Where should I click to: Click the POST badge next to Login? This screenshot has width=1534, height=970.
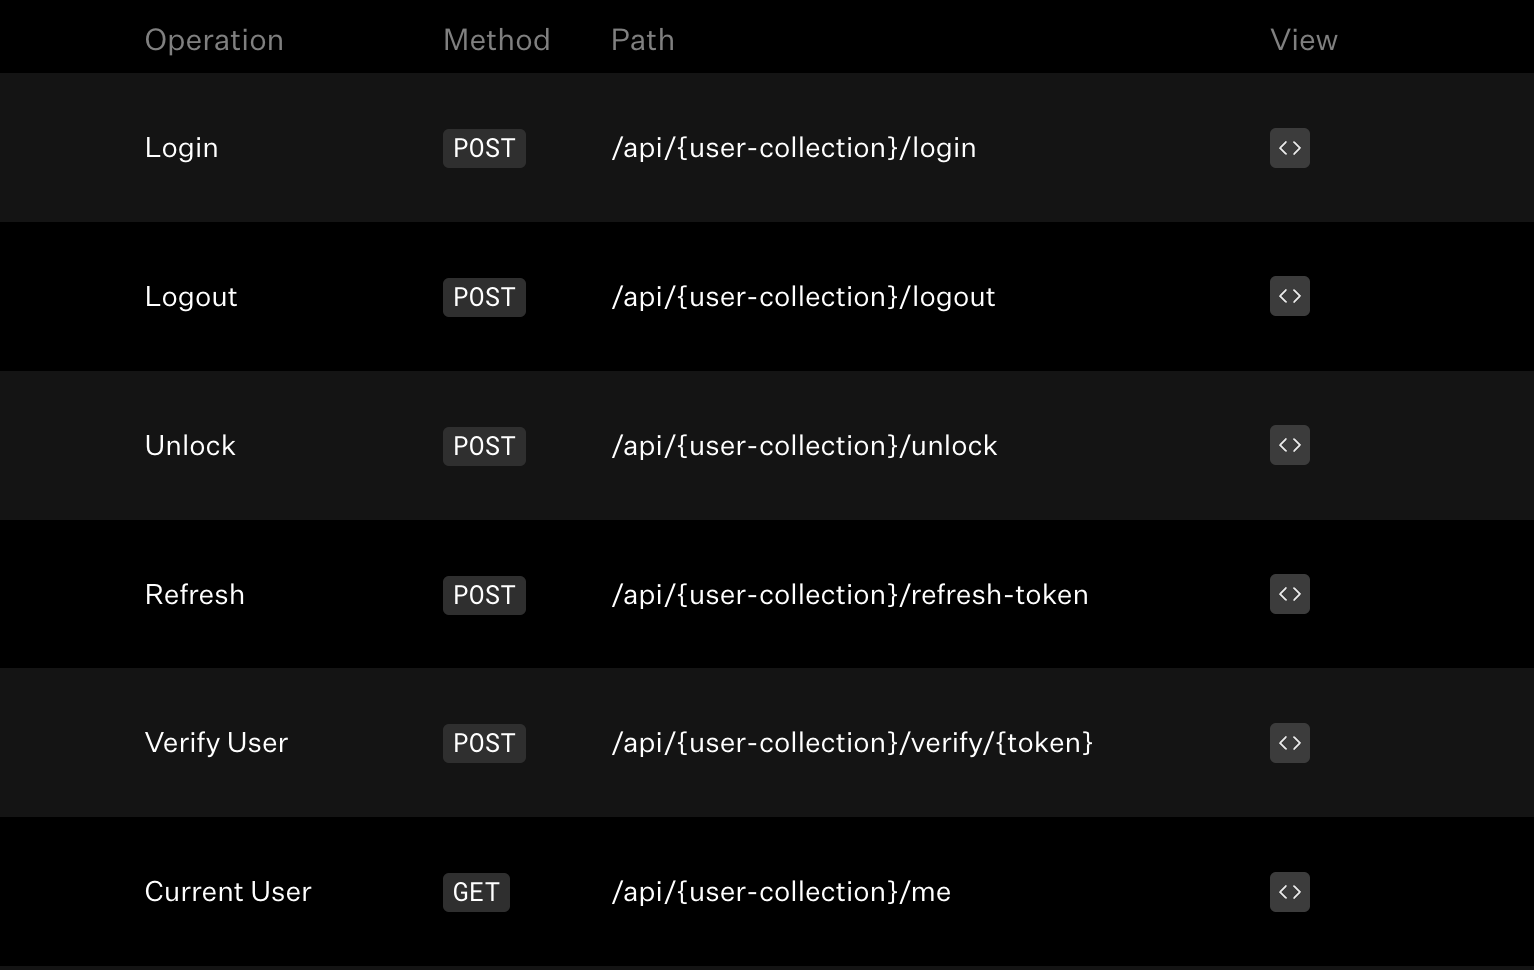pyautogui.click(x=484, y=148)
